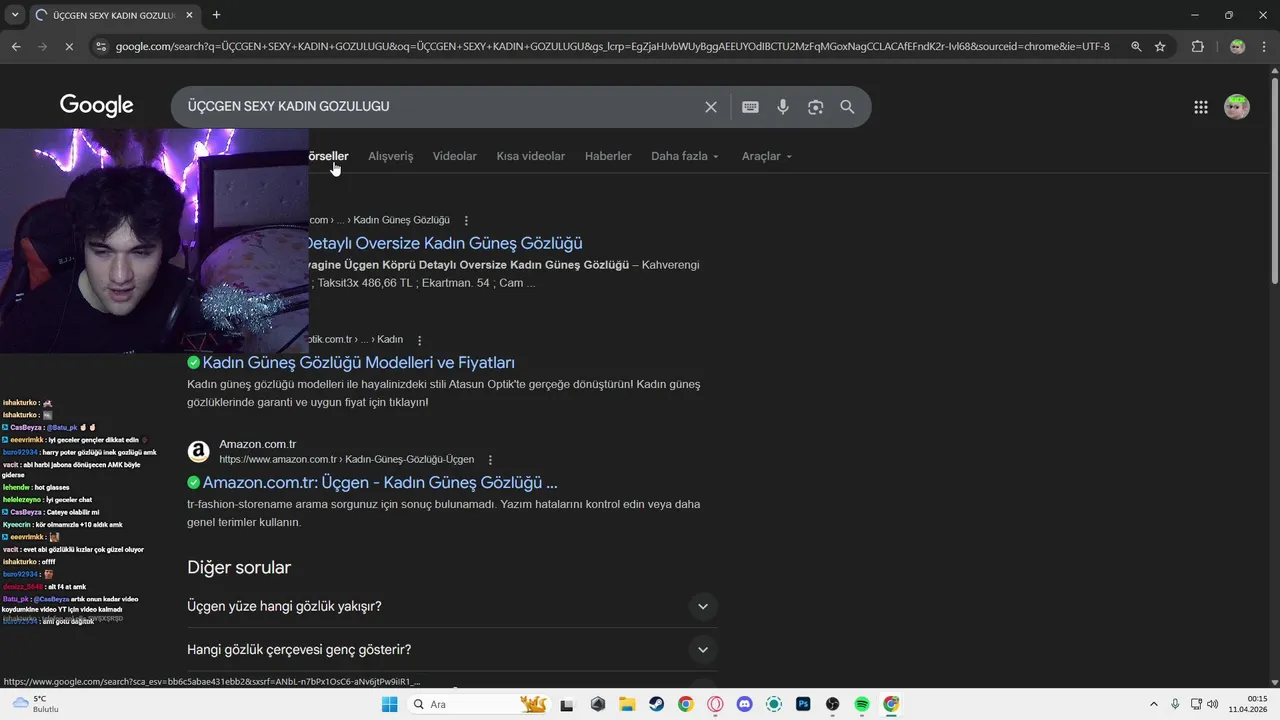Switch to the Görseller tab
Image resolution: width=1280 pixels, height=720 pixels.
pos(328,156)
